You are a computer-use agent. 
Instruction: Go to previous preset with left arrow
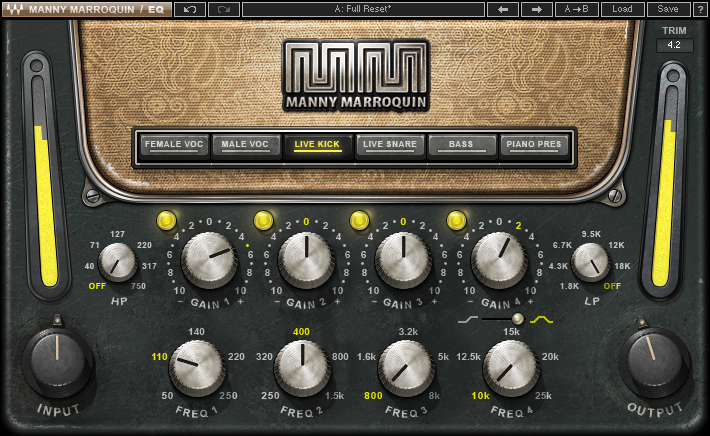503,9
